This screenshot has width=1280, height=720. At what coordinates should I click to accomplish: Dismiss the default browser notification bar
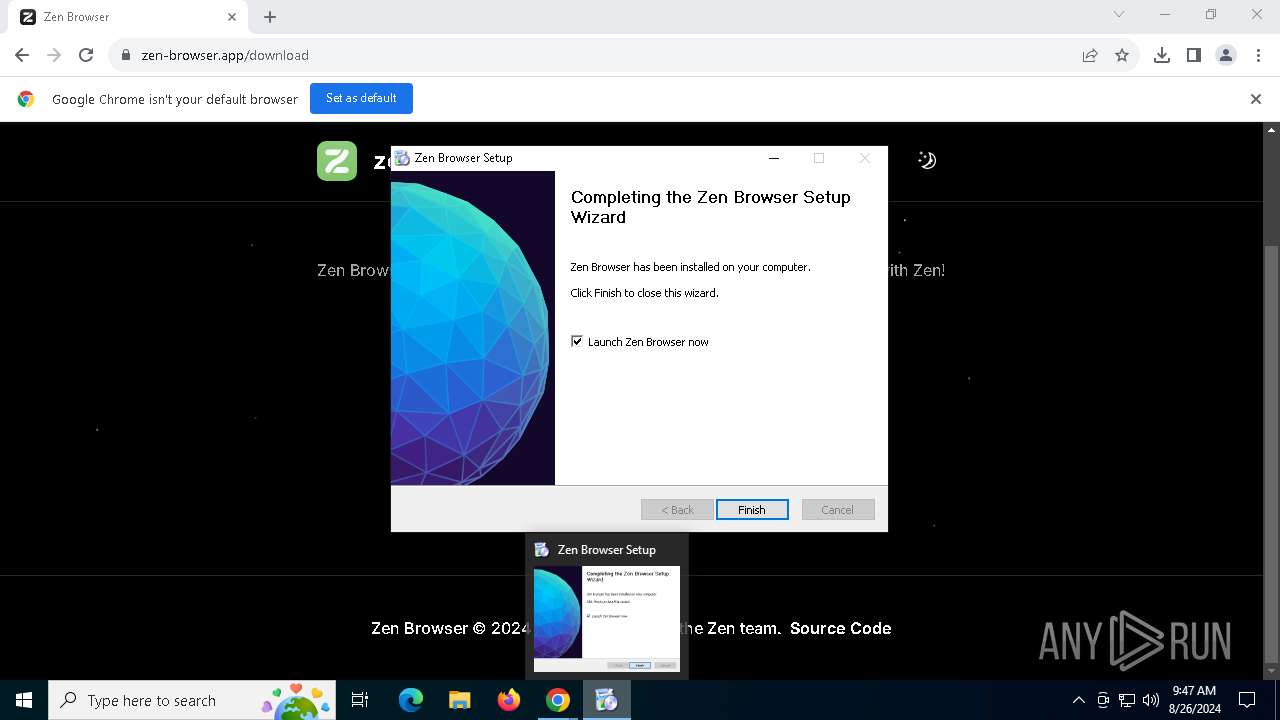pos(1256,99)
